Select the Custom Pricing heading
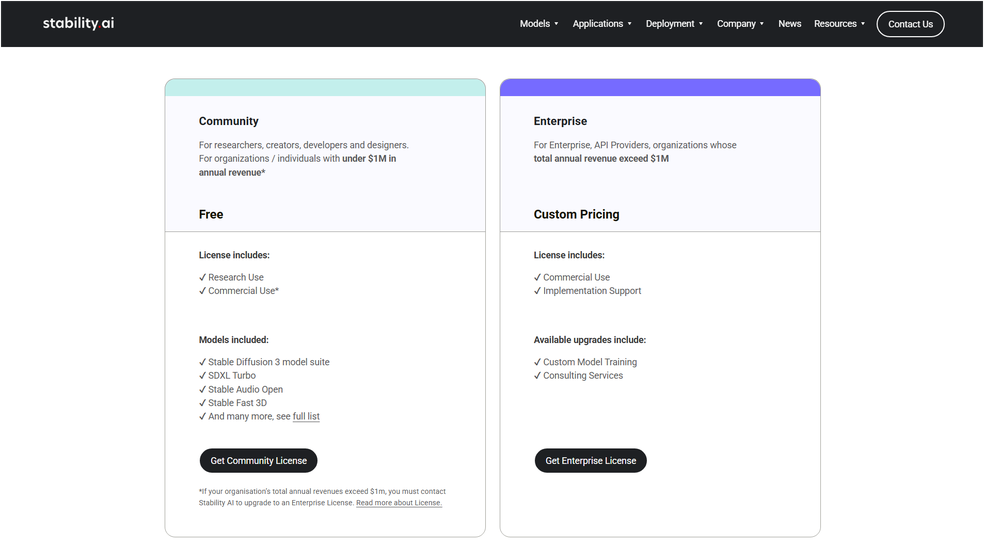Viewport: 984px width, 559px height. [576, 214]
